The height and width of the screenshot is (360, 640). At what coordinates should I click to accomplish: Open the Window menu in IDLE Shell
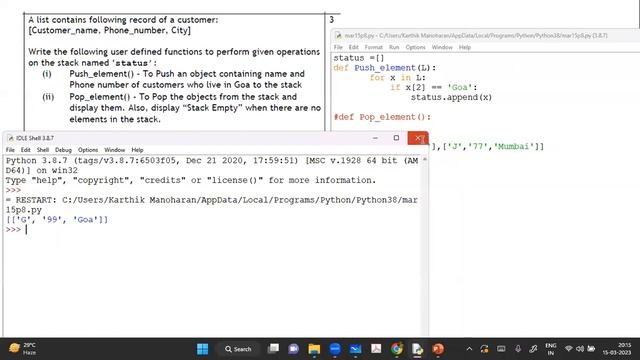pyautogui.click(x=115, y=150)
